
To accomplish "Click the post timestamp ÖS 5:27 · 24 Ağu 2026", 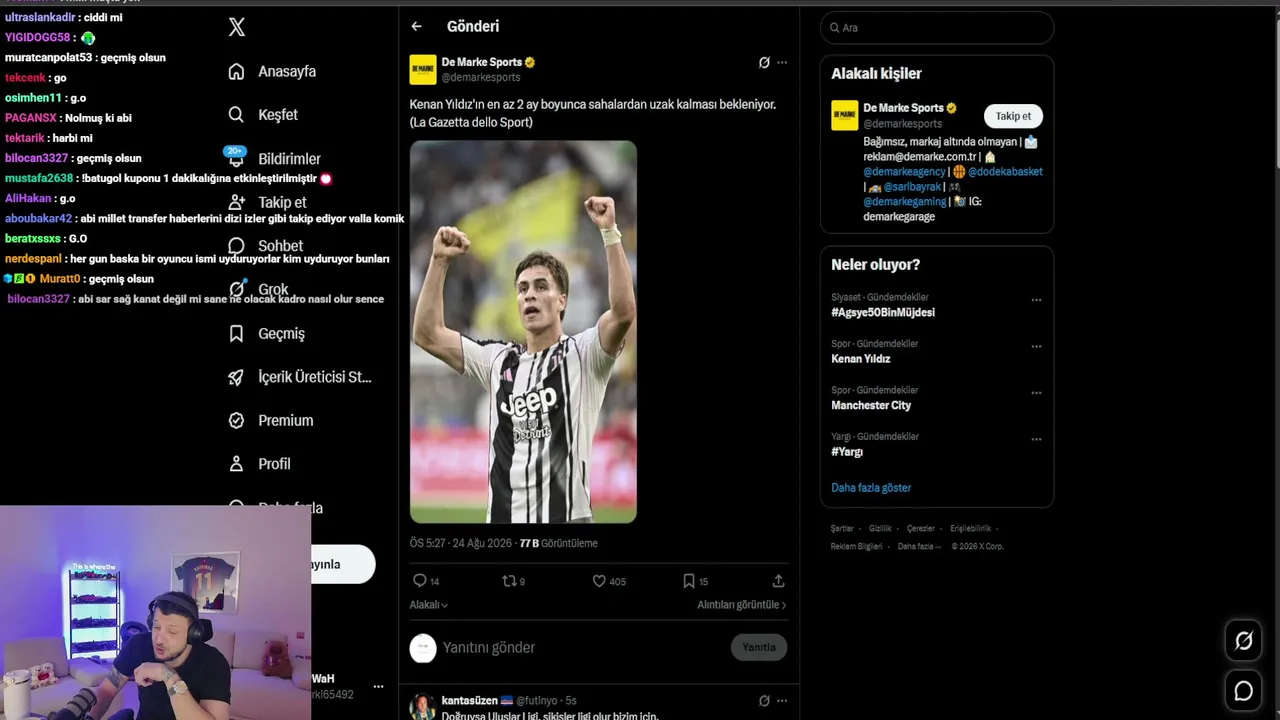I will [461, 544].
